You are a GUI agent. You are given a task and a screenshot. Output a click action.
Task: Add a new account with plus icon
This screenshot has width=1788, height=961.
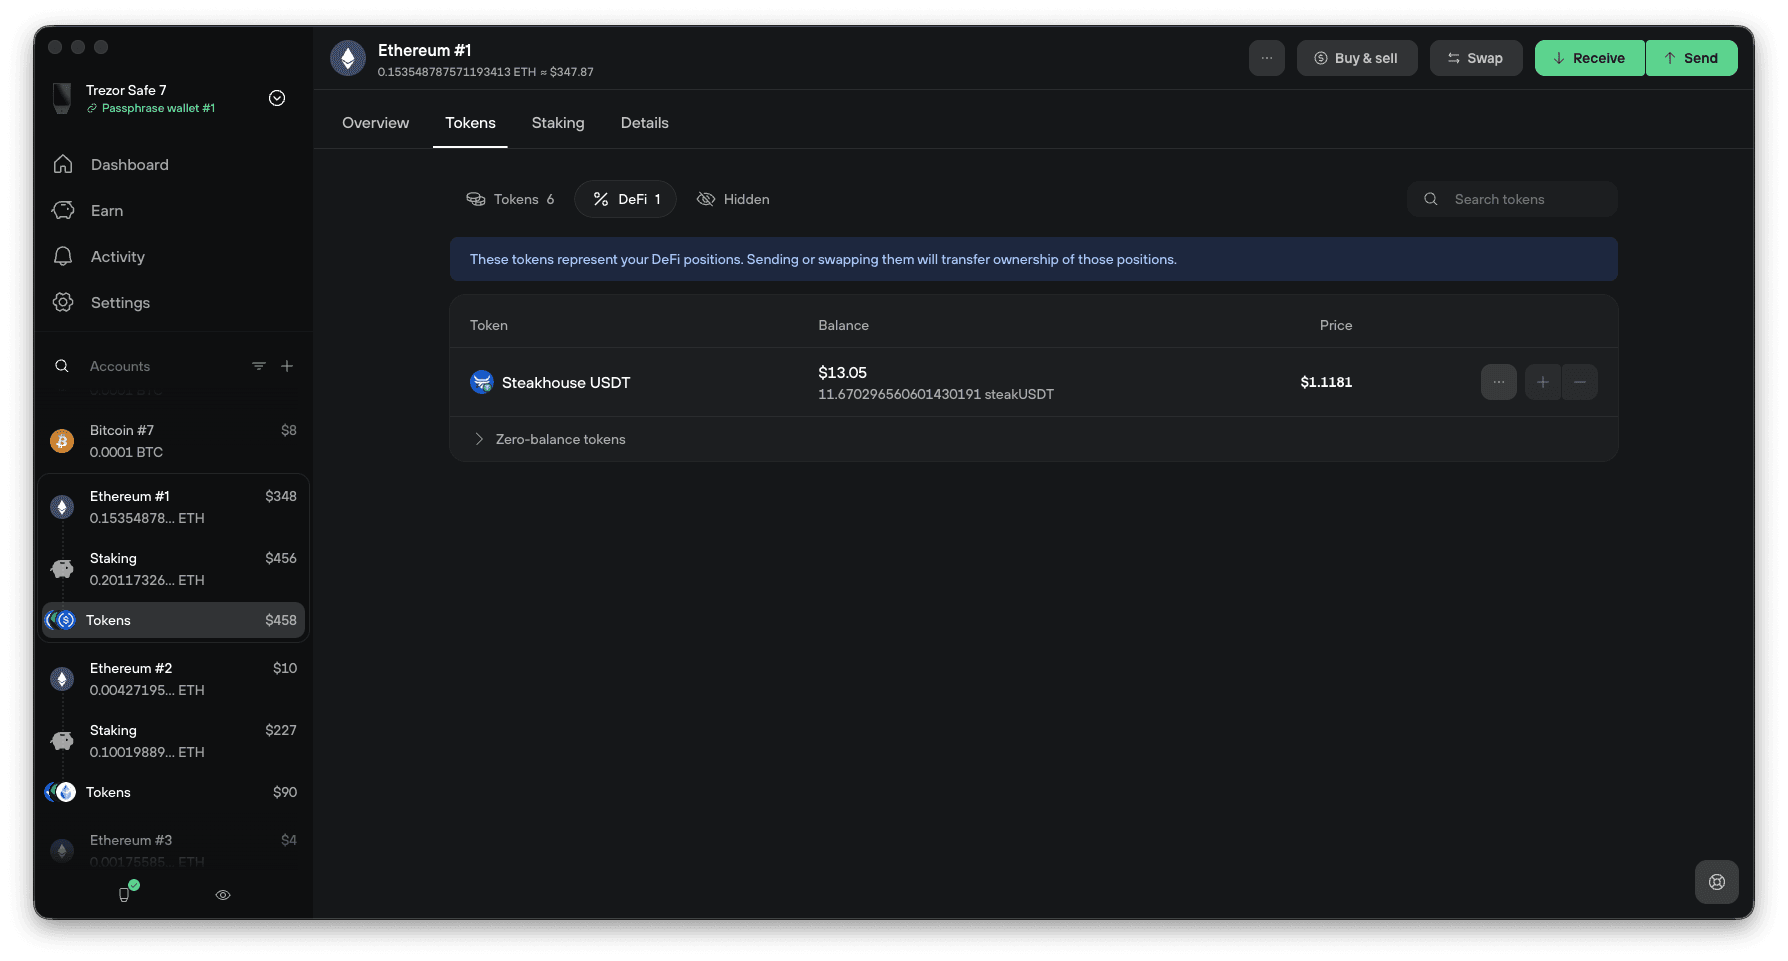(x=287, y=366)
